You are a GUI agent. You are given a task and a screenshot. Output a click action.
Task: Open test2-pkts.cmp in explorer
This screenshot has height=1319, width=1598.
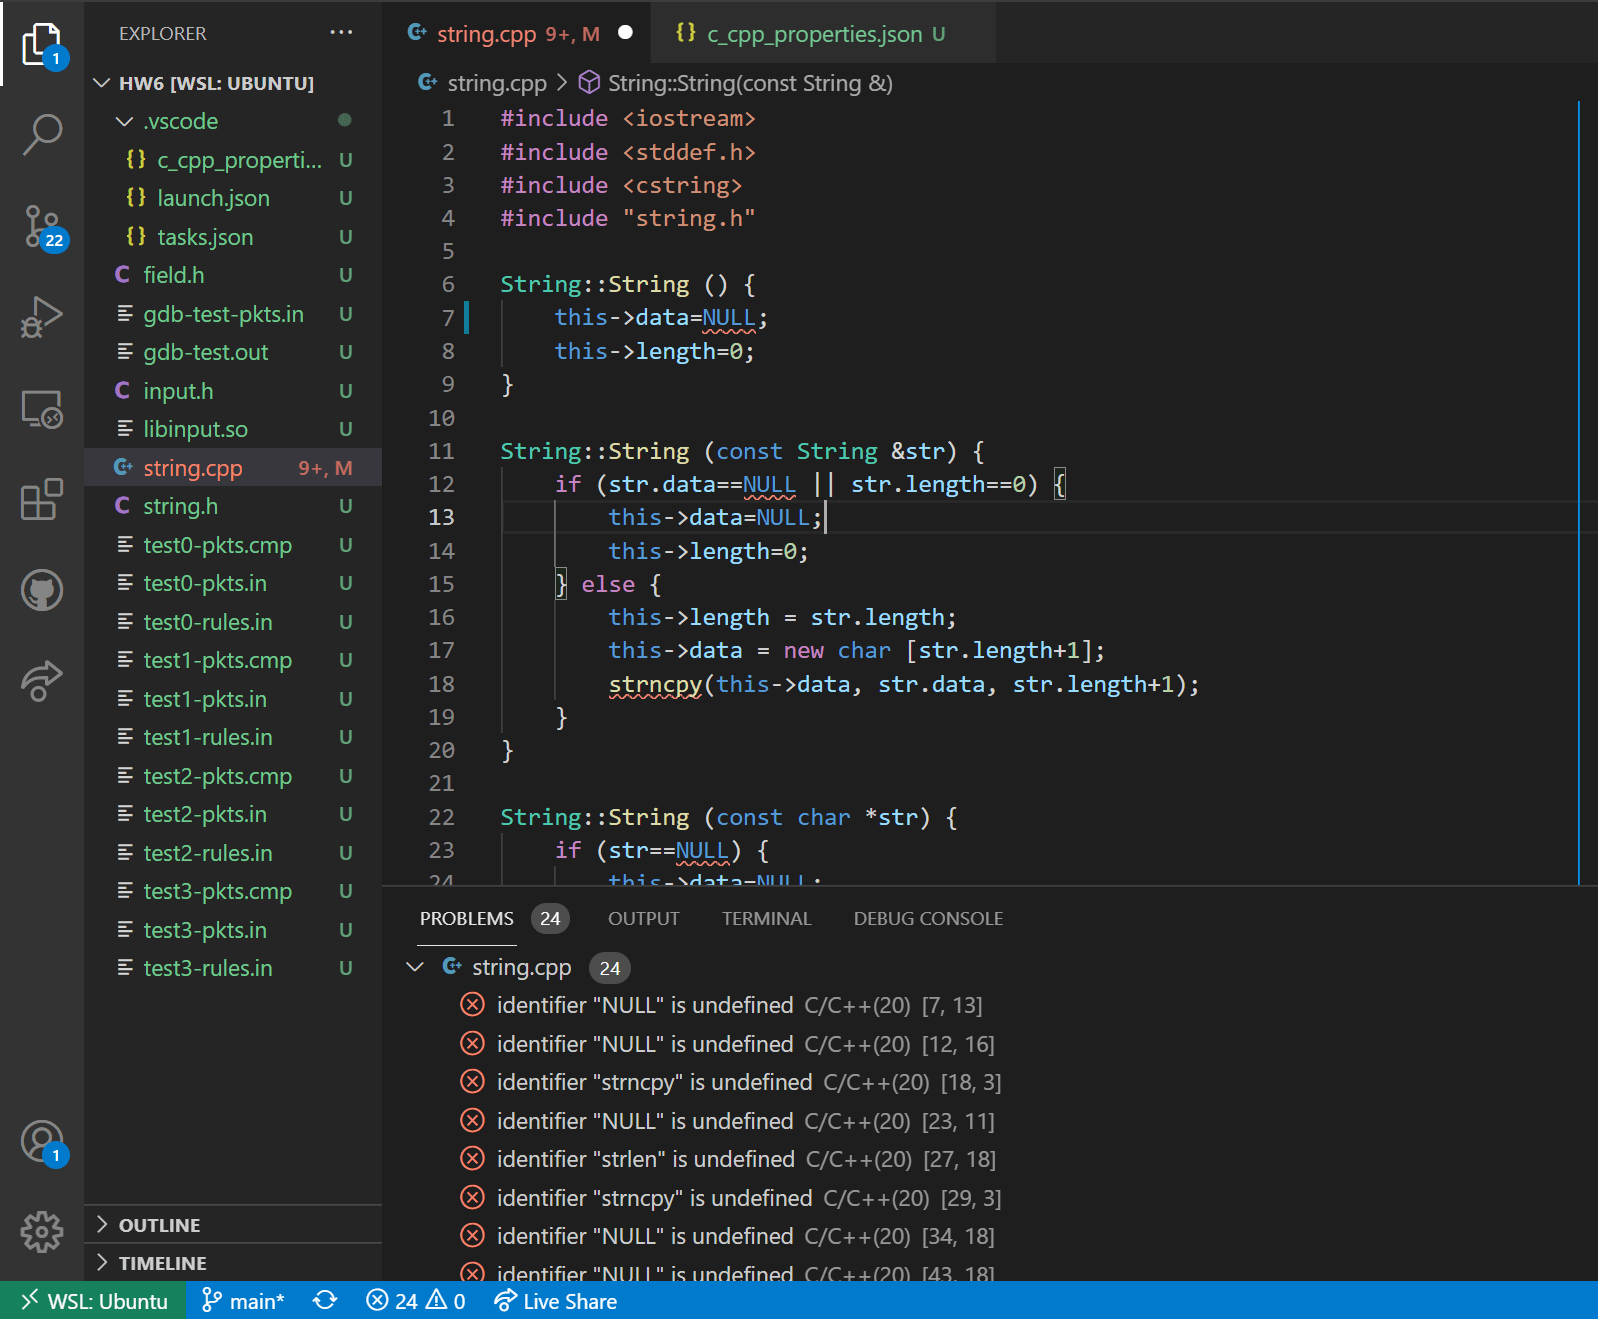point(233,776)
